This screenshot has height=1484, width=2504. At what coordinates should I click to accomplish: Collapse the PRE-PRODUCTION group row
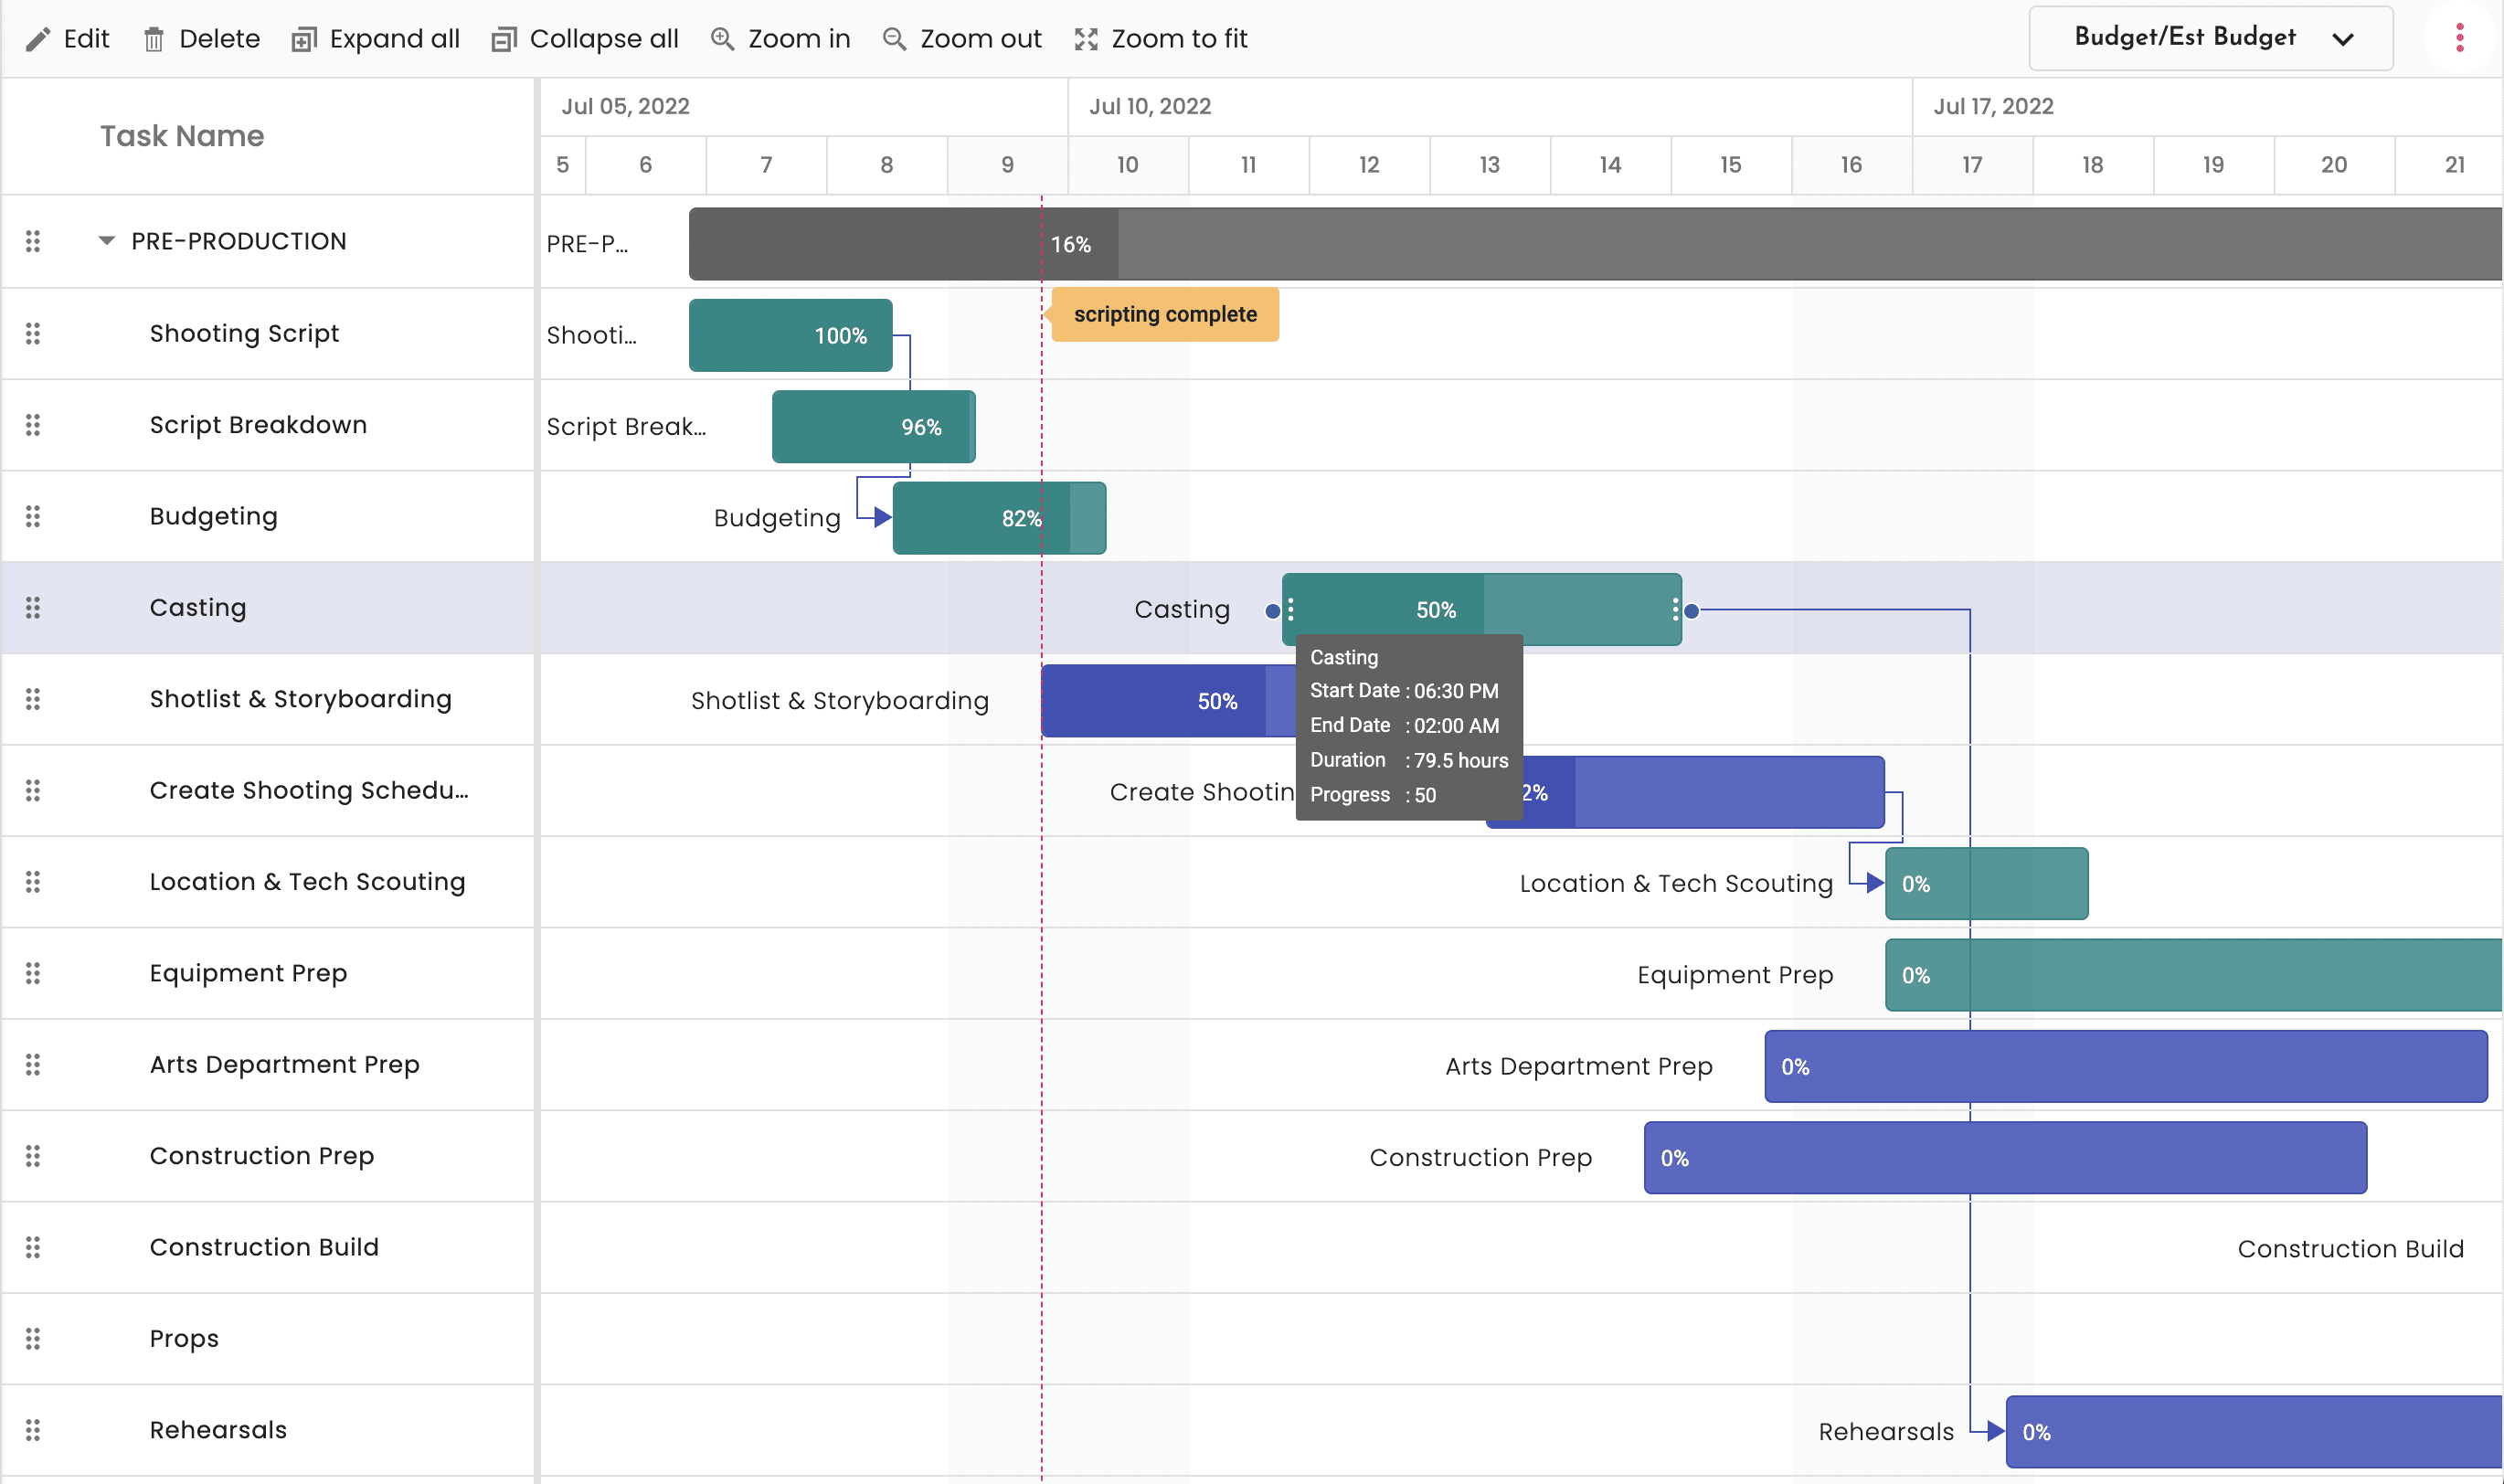pyautogui.click(x=108, y=241)
